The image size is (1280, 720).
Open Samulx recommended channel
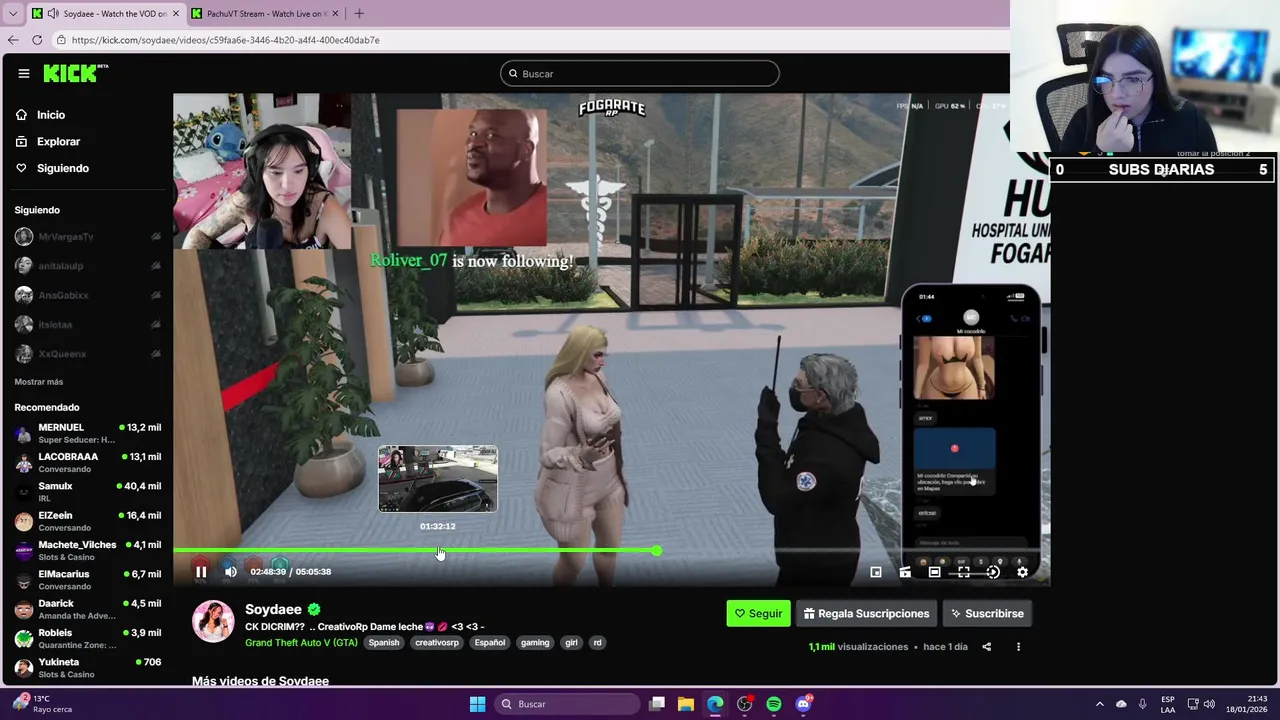click(88, 492)
